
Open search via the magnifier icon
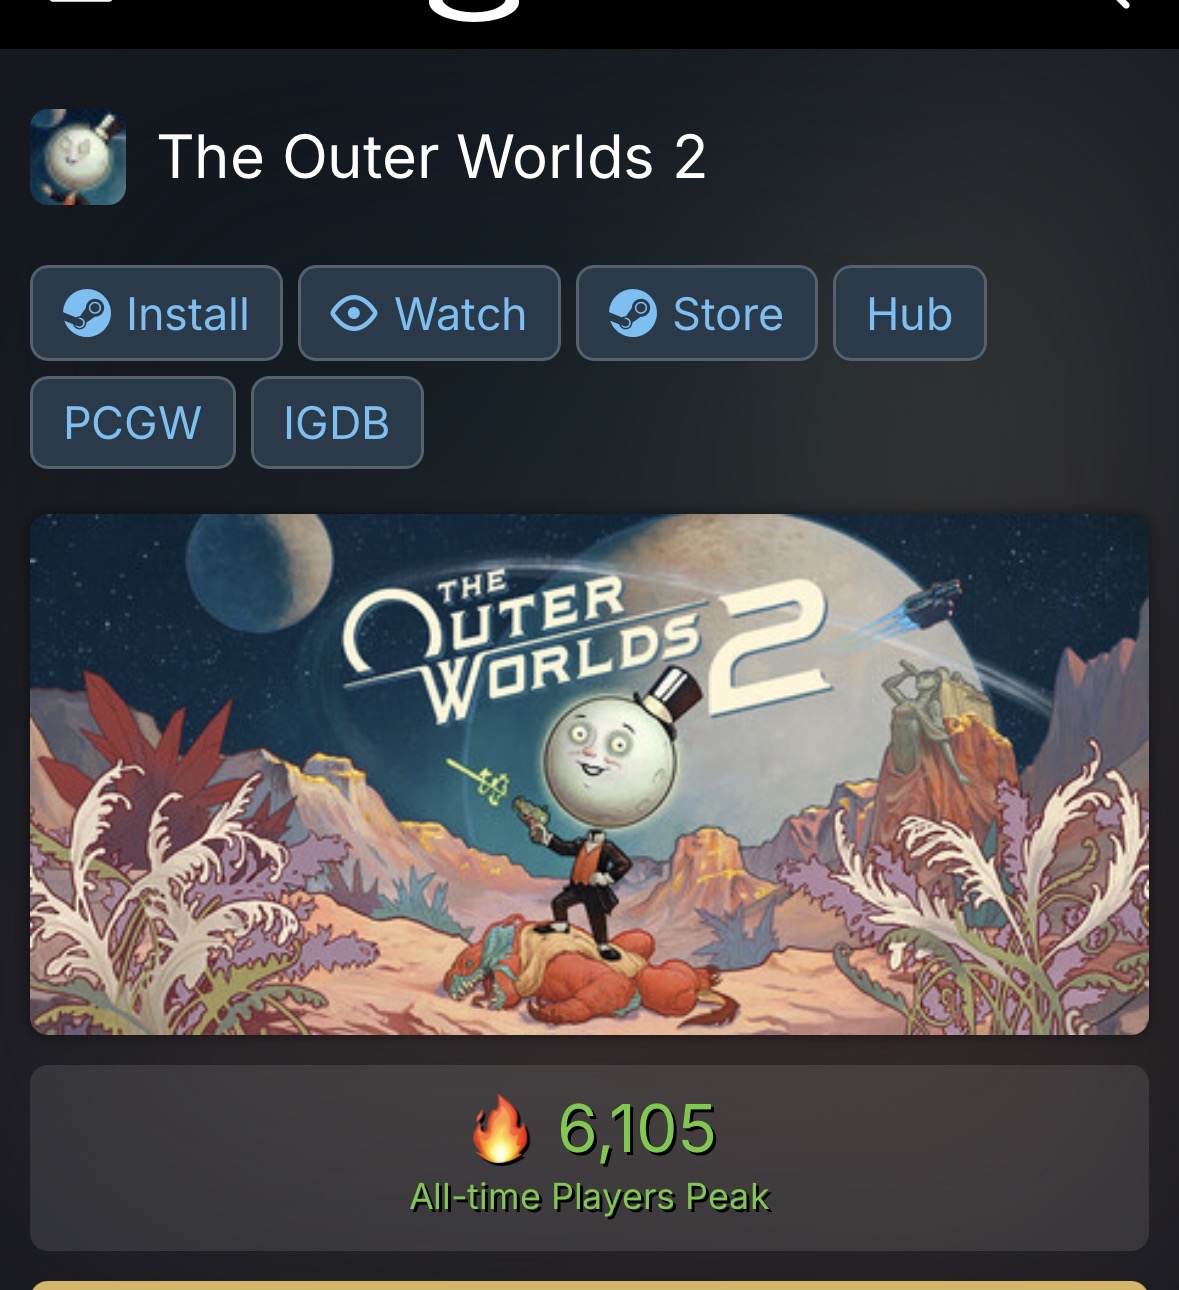point(1113,4)
